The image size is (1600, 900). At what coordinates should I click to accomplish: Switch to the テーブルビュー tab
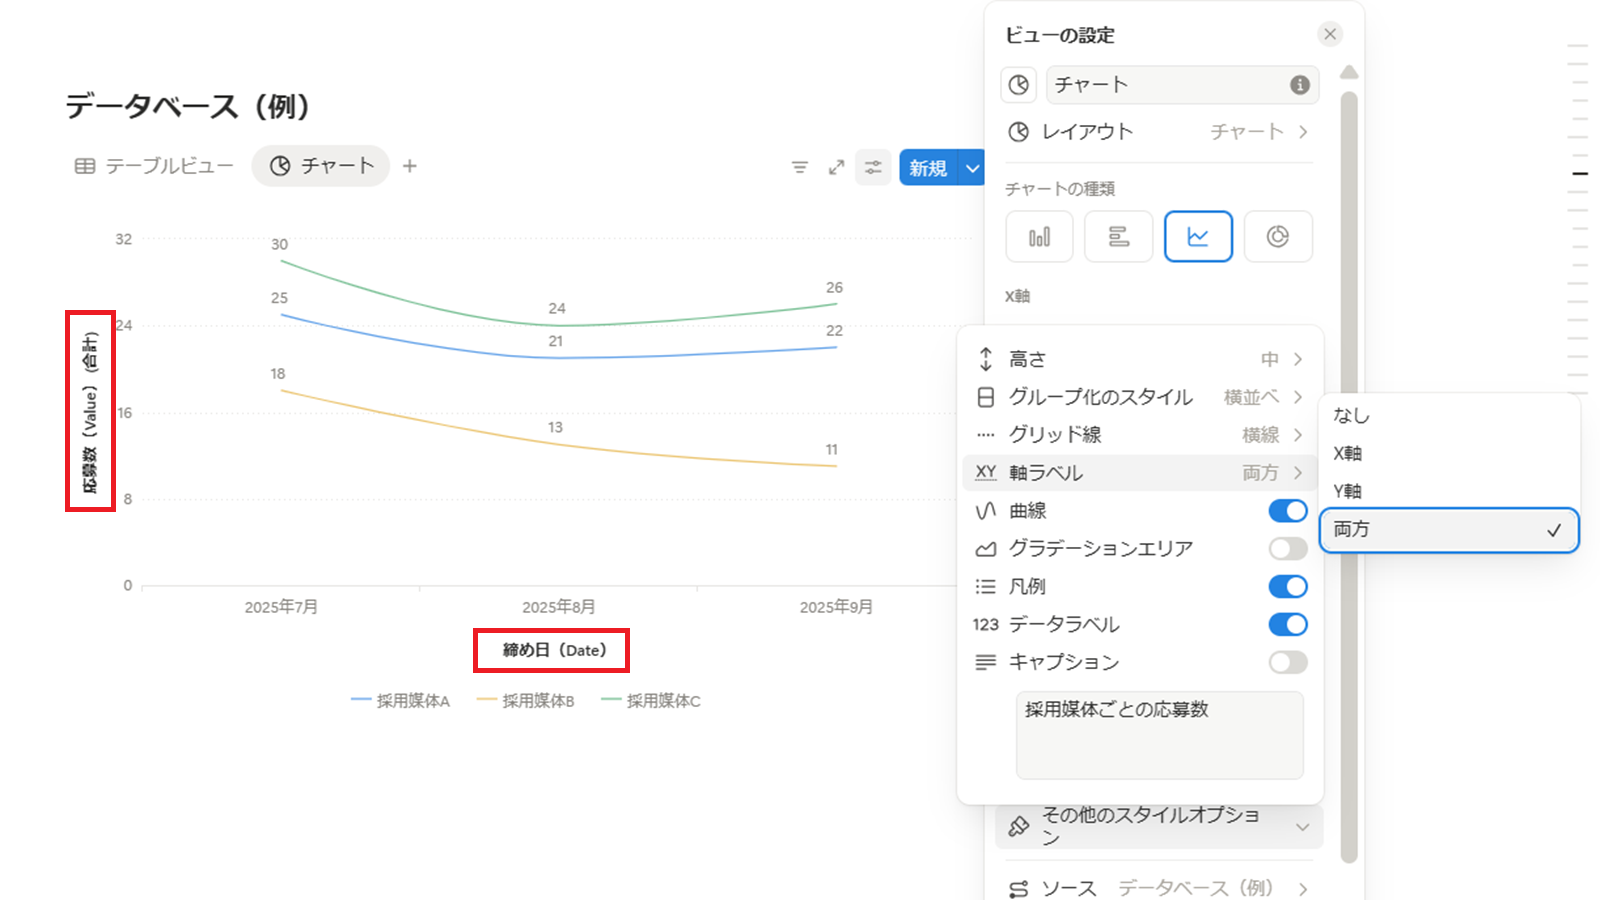pyautogui.click(x=154, y=166)
